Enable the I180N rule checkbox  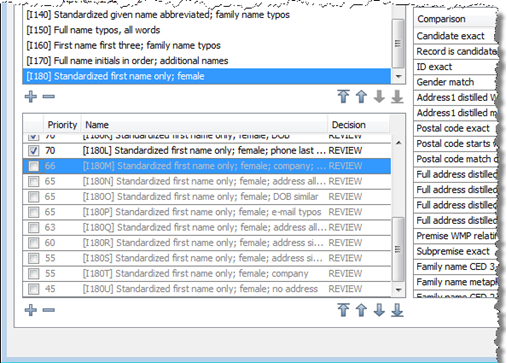tap(33, 181)
